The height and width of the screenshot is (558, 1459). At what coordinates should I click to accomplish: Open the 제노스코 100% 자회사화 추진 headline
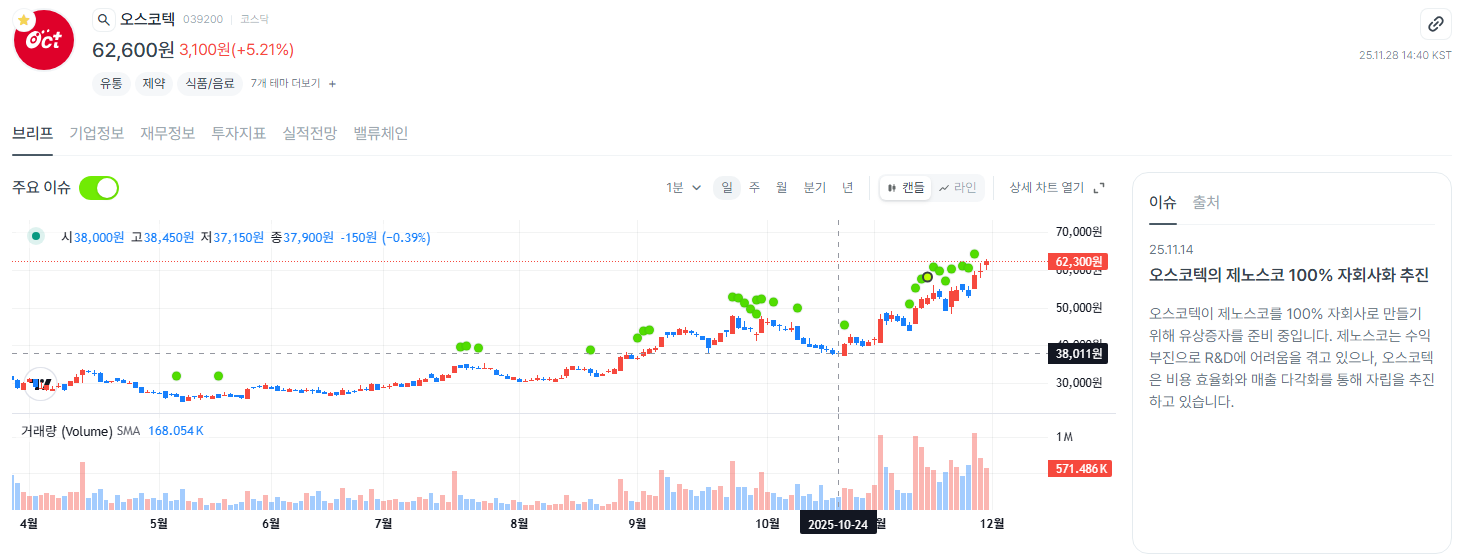tap(1289, 274)
